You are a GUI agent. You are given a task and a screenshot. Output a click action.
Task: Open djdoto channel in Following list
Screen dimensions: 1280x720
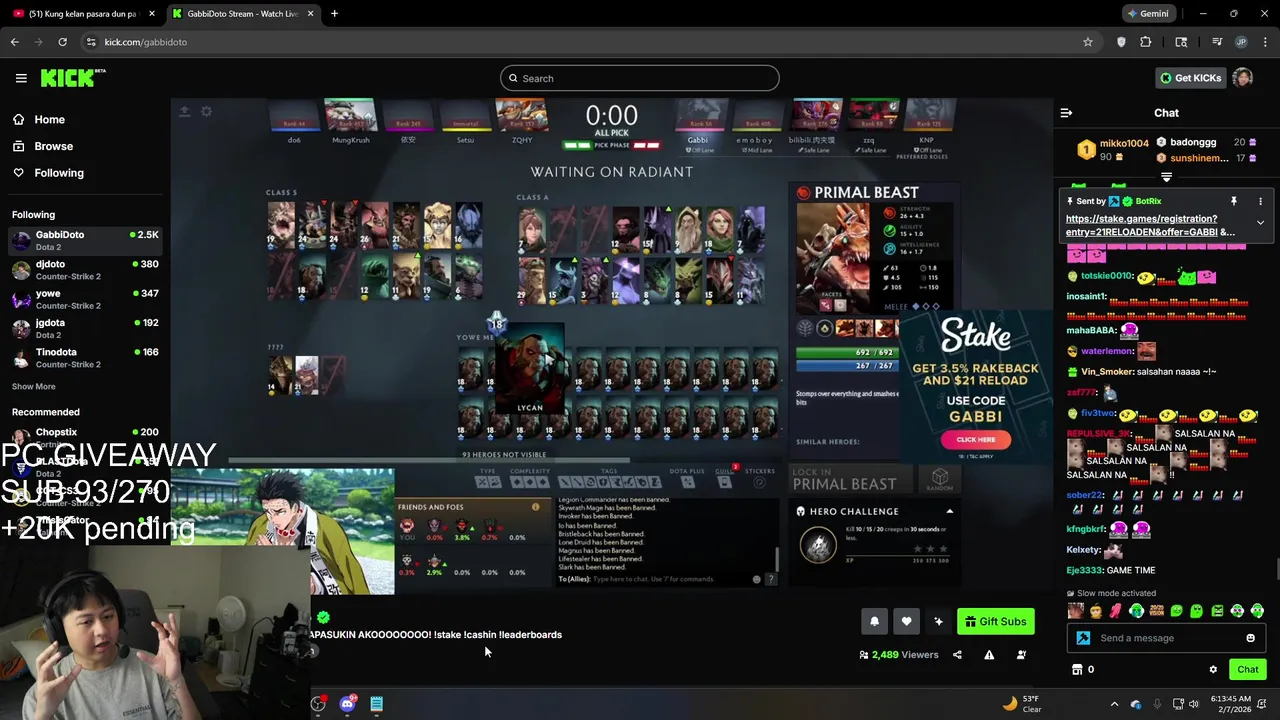85,270
